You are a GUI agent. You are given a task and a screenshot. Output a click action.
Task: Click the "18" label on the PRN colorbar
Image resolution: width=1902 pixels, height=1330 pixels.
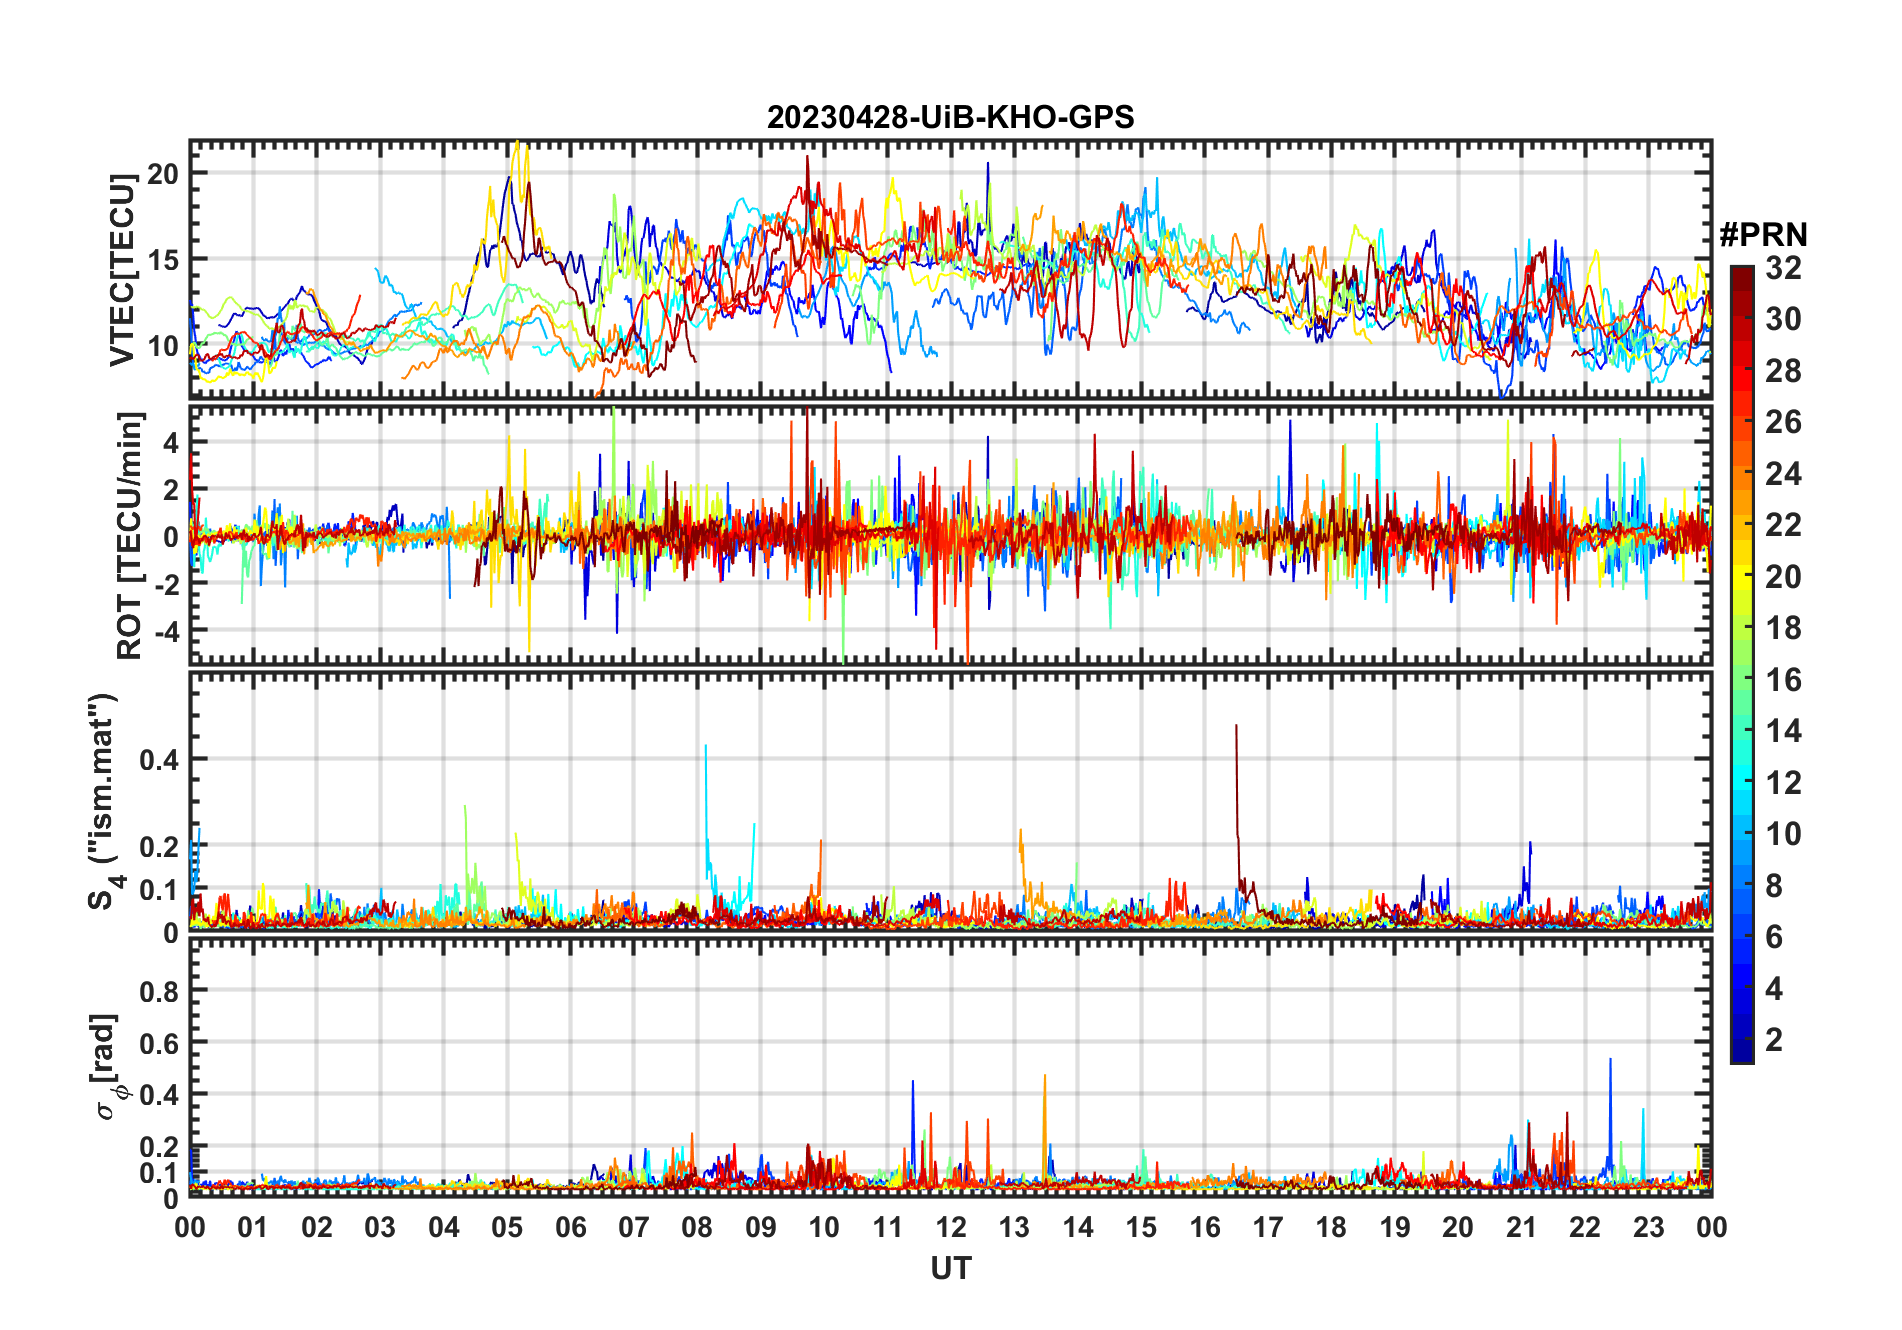click(x=1783, y=628)
